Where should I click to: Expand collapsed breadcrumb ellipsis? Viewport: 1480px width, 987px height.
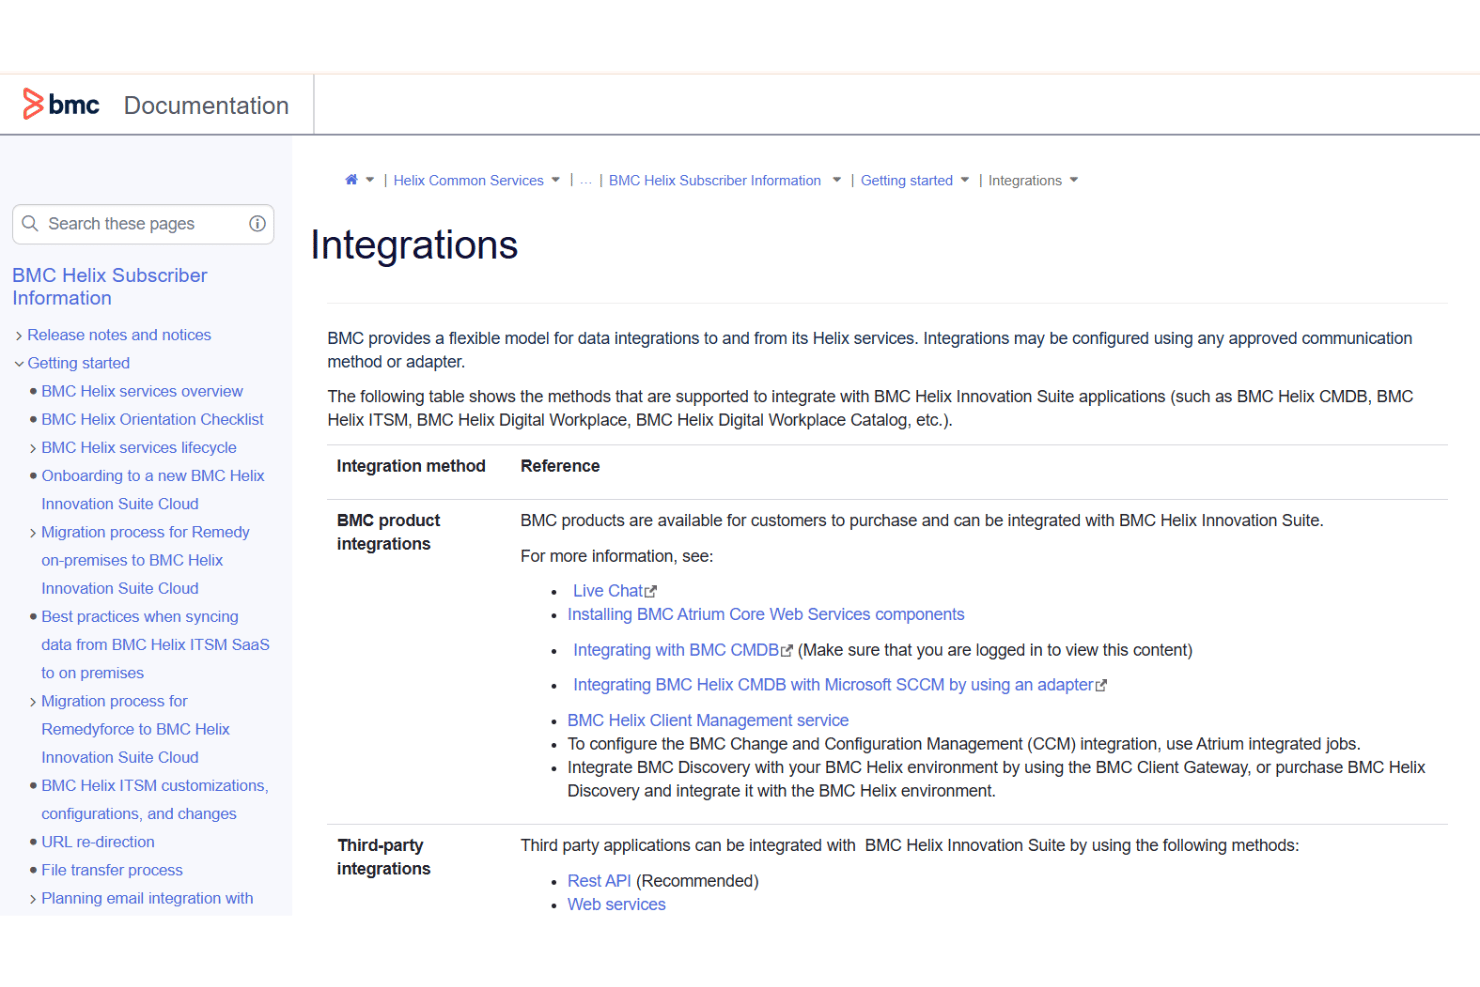click(586, 181)
